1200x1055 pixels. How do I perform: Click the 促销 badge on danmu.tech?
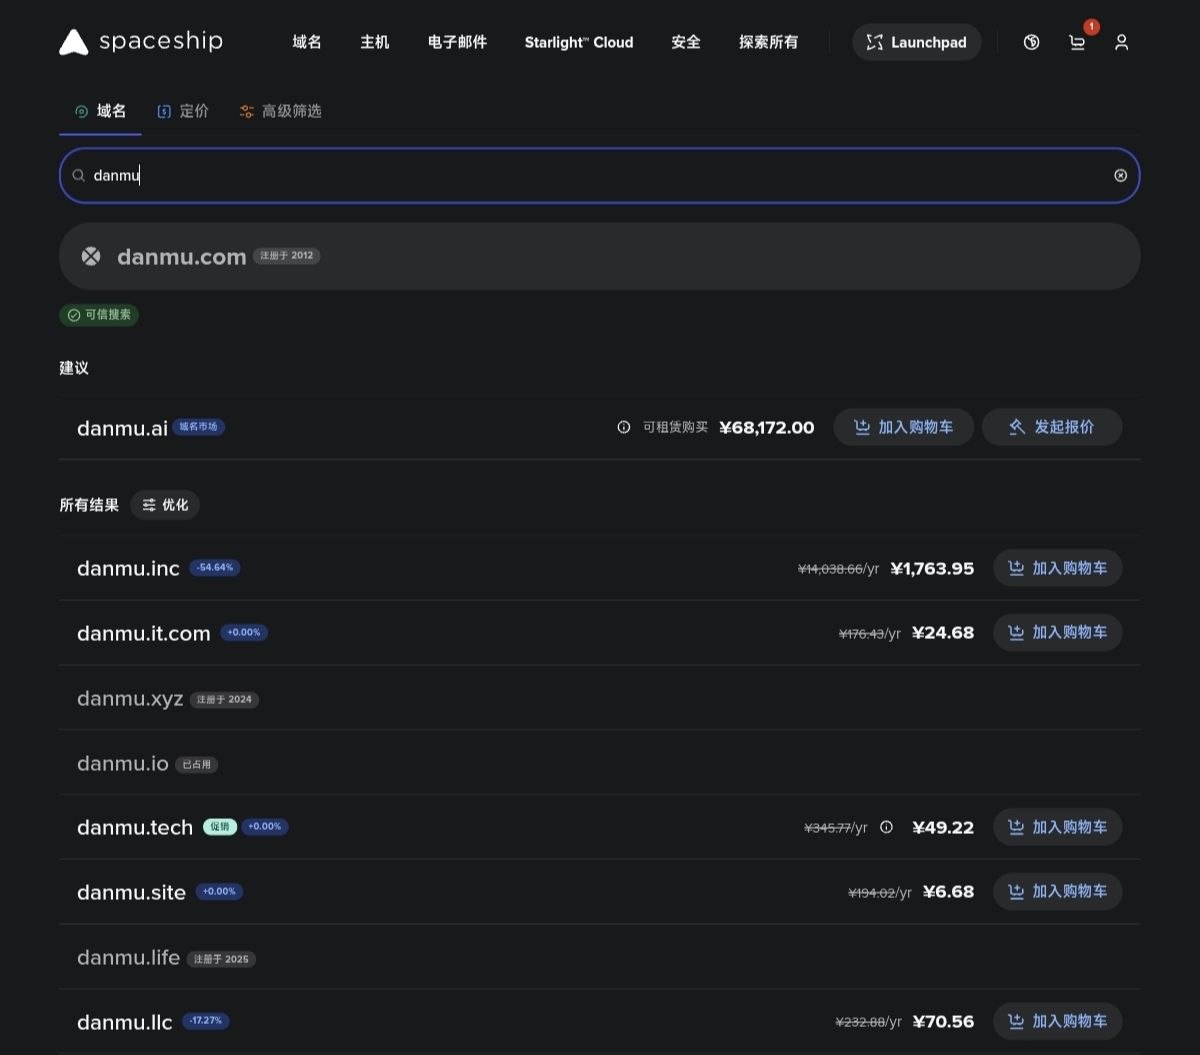(x=220, y=827)
